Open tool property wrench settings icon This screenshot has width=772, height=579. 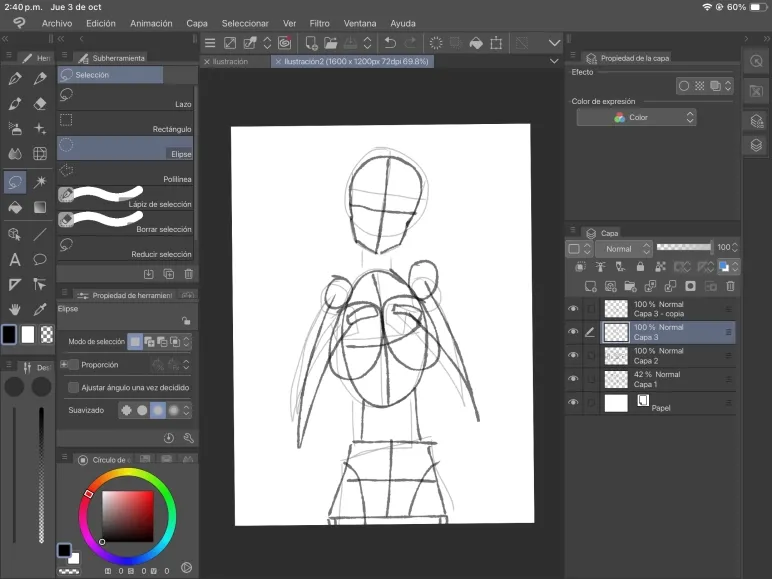(x=189, y=438)
